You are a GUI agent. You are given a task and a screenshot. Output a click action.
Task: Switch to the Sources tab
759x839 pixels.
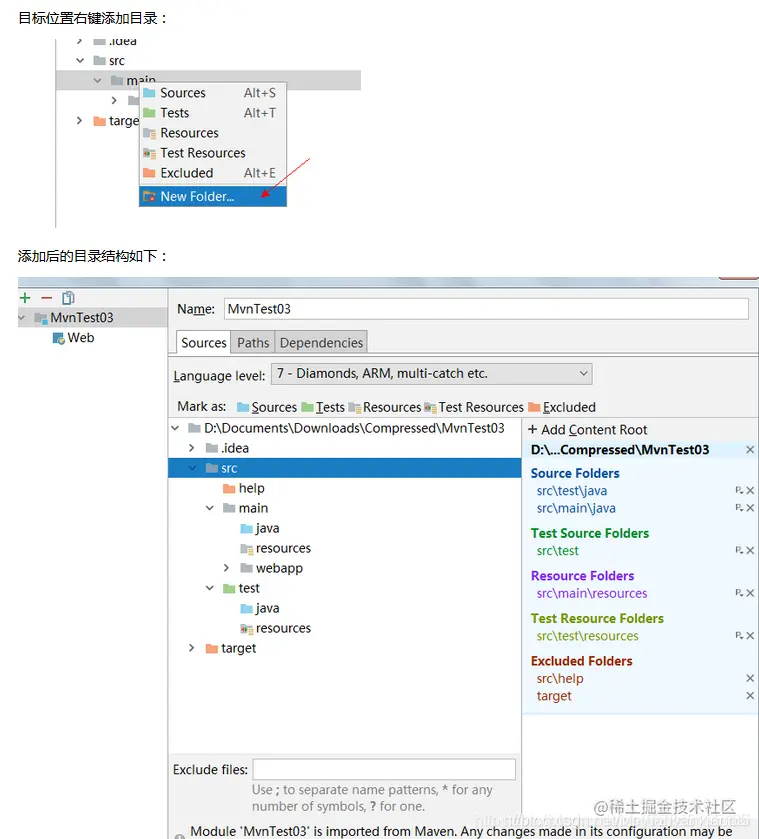click(203, 342)
